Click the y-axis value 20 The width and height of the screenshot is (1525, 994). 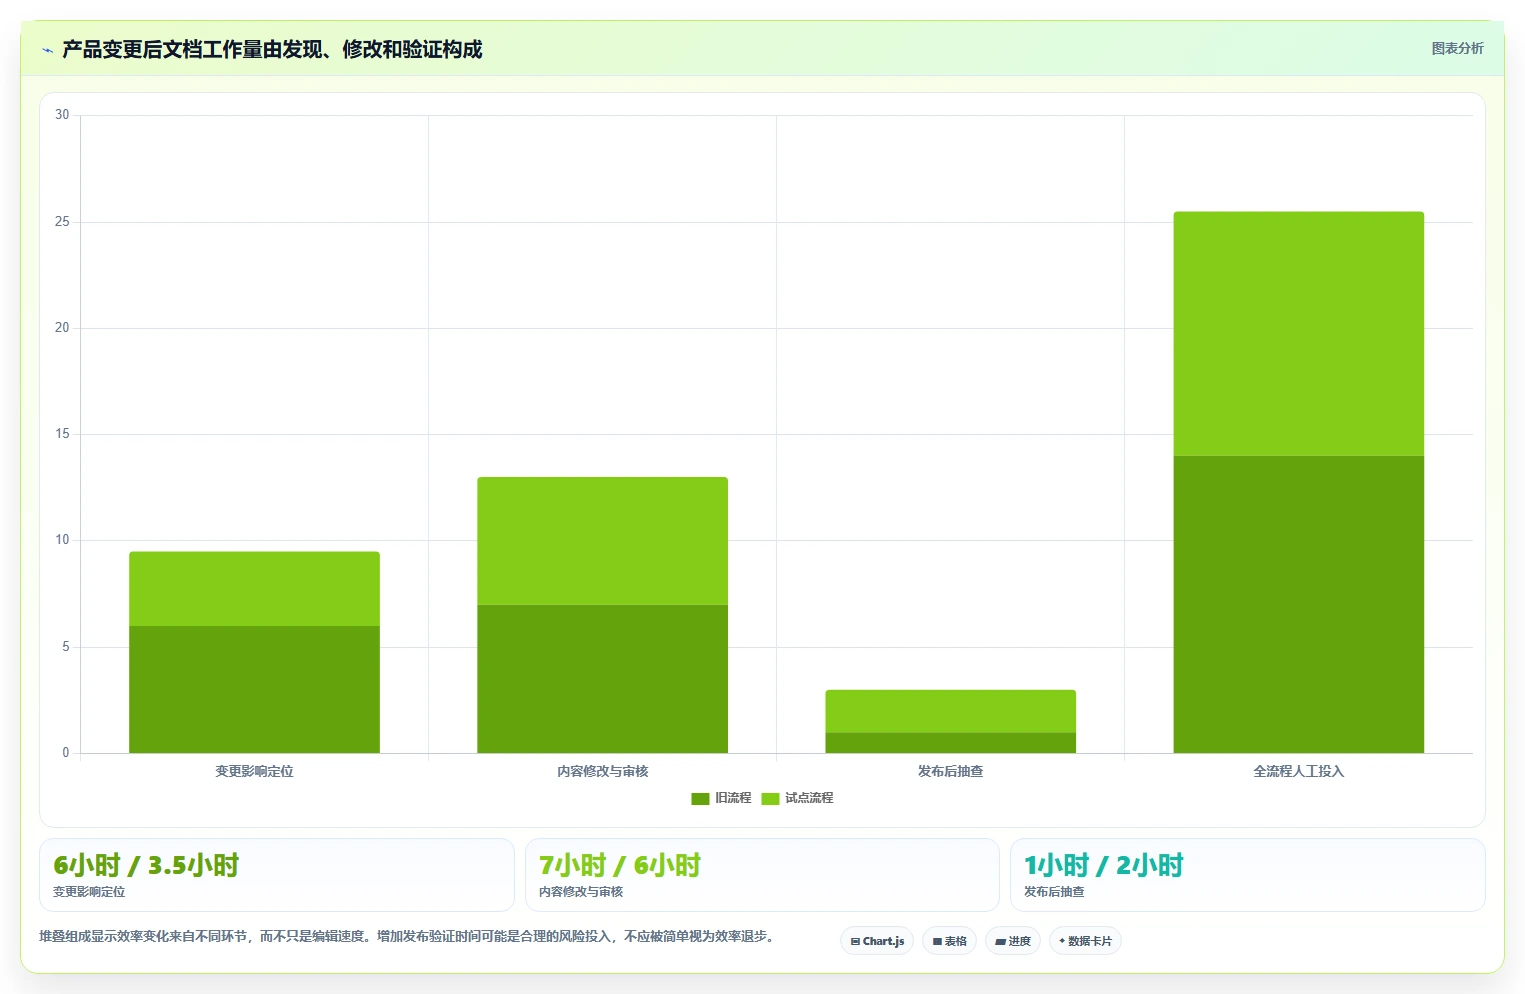pyautogui.click(x=62, y=328)
